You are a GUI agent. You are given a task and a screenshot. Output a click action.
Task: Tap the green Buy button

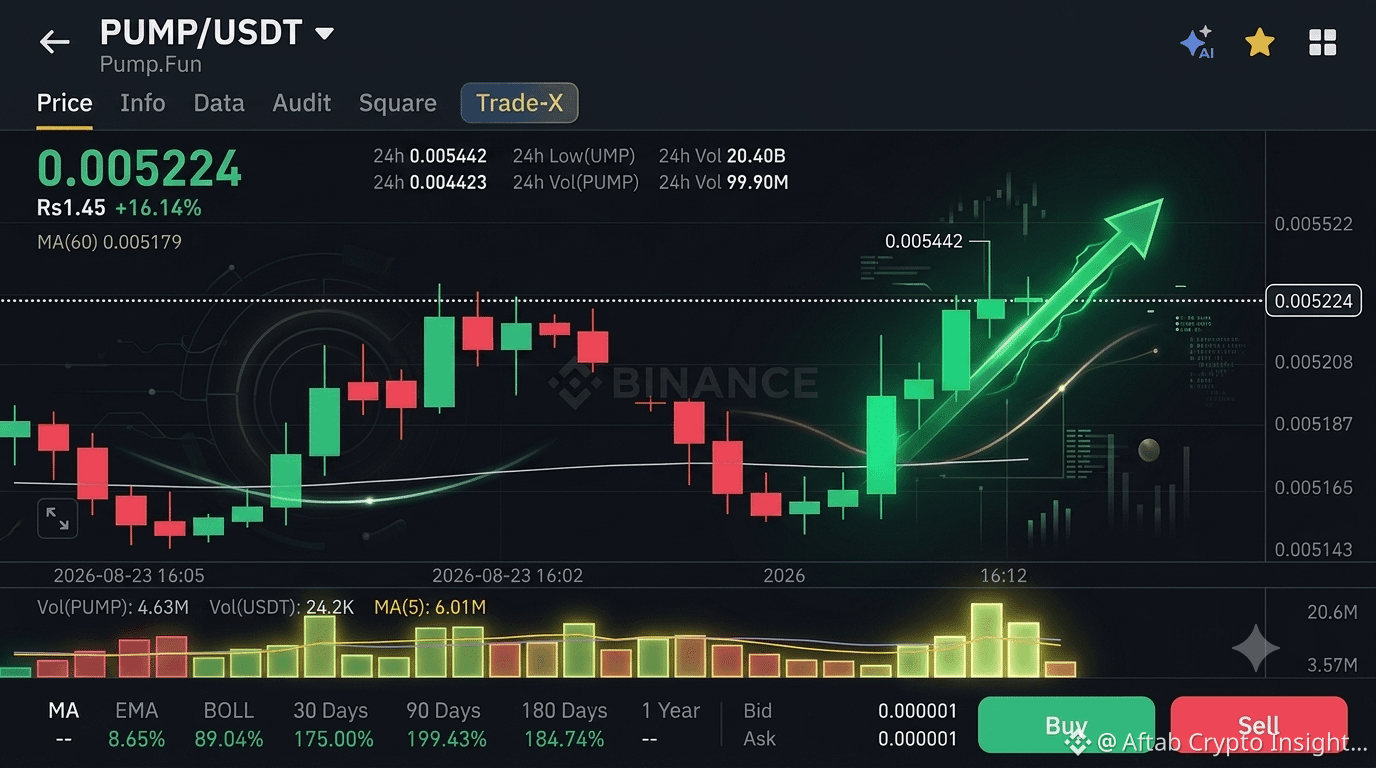[1066, 725]
